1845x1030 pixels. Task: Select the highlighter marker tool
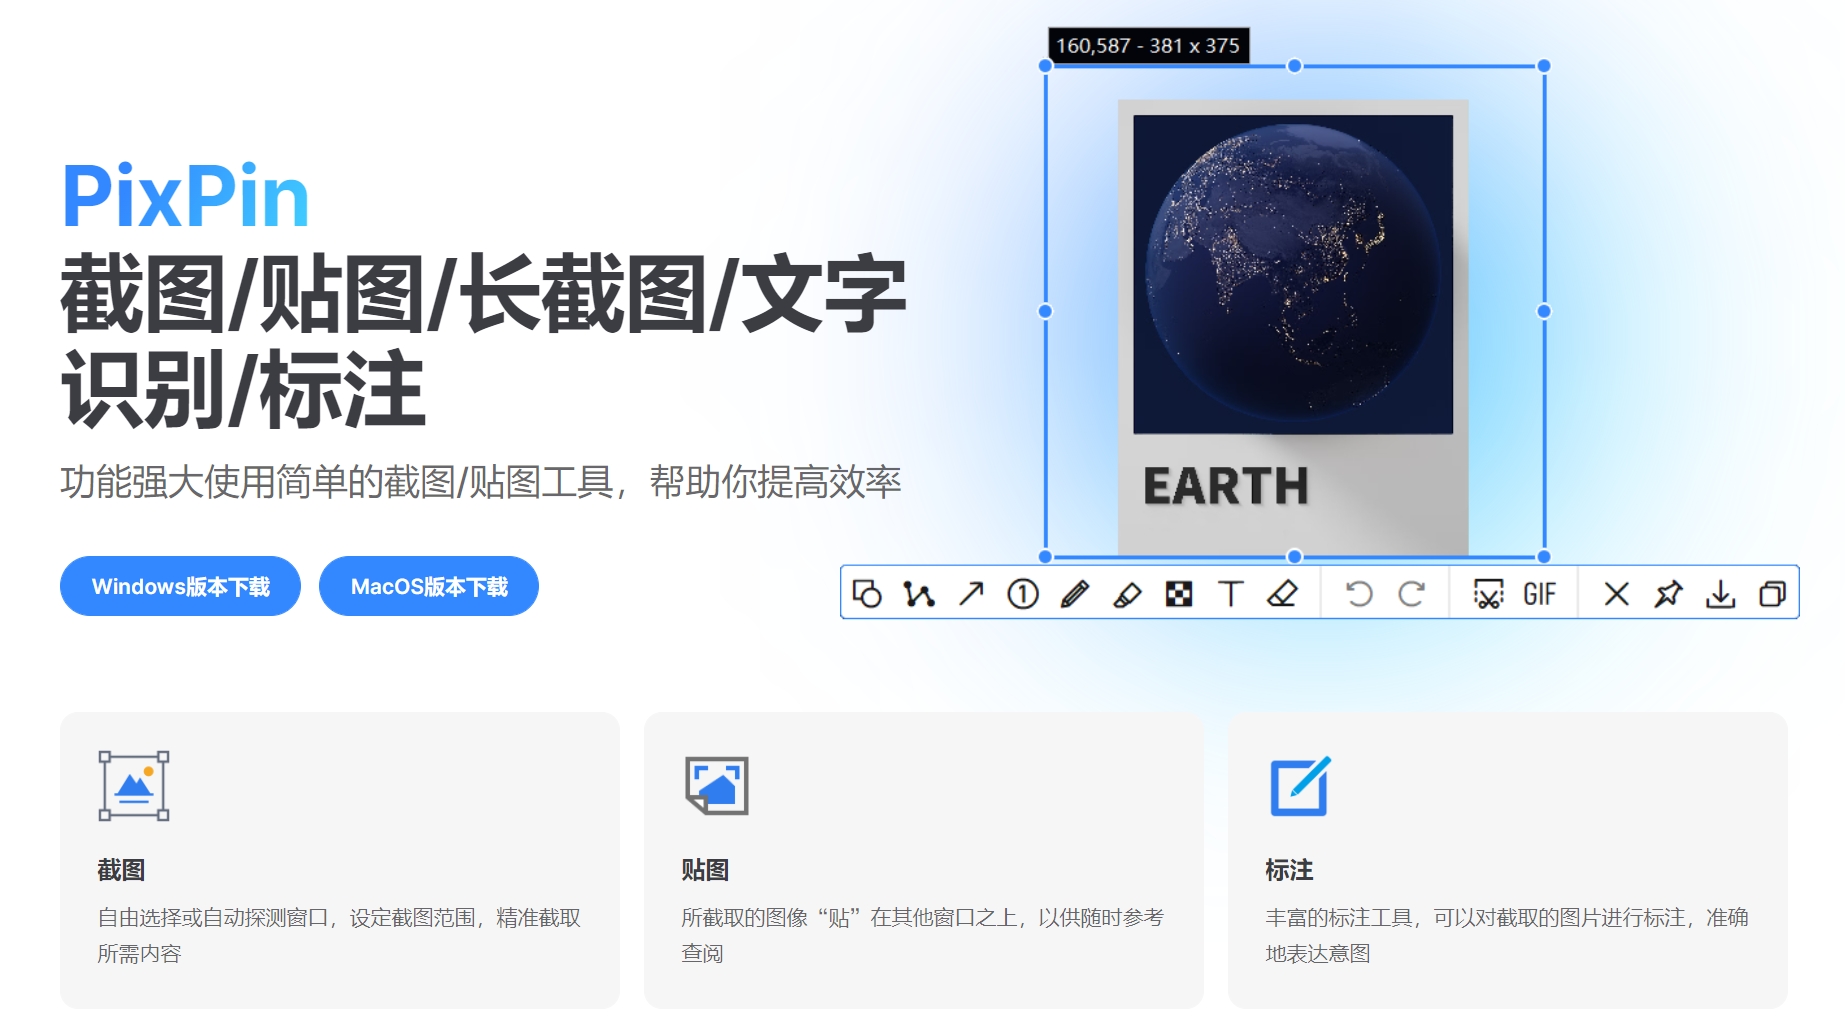click(x=1127, y=594)
